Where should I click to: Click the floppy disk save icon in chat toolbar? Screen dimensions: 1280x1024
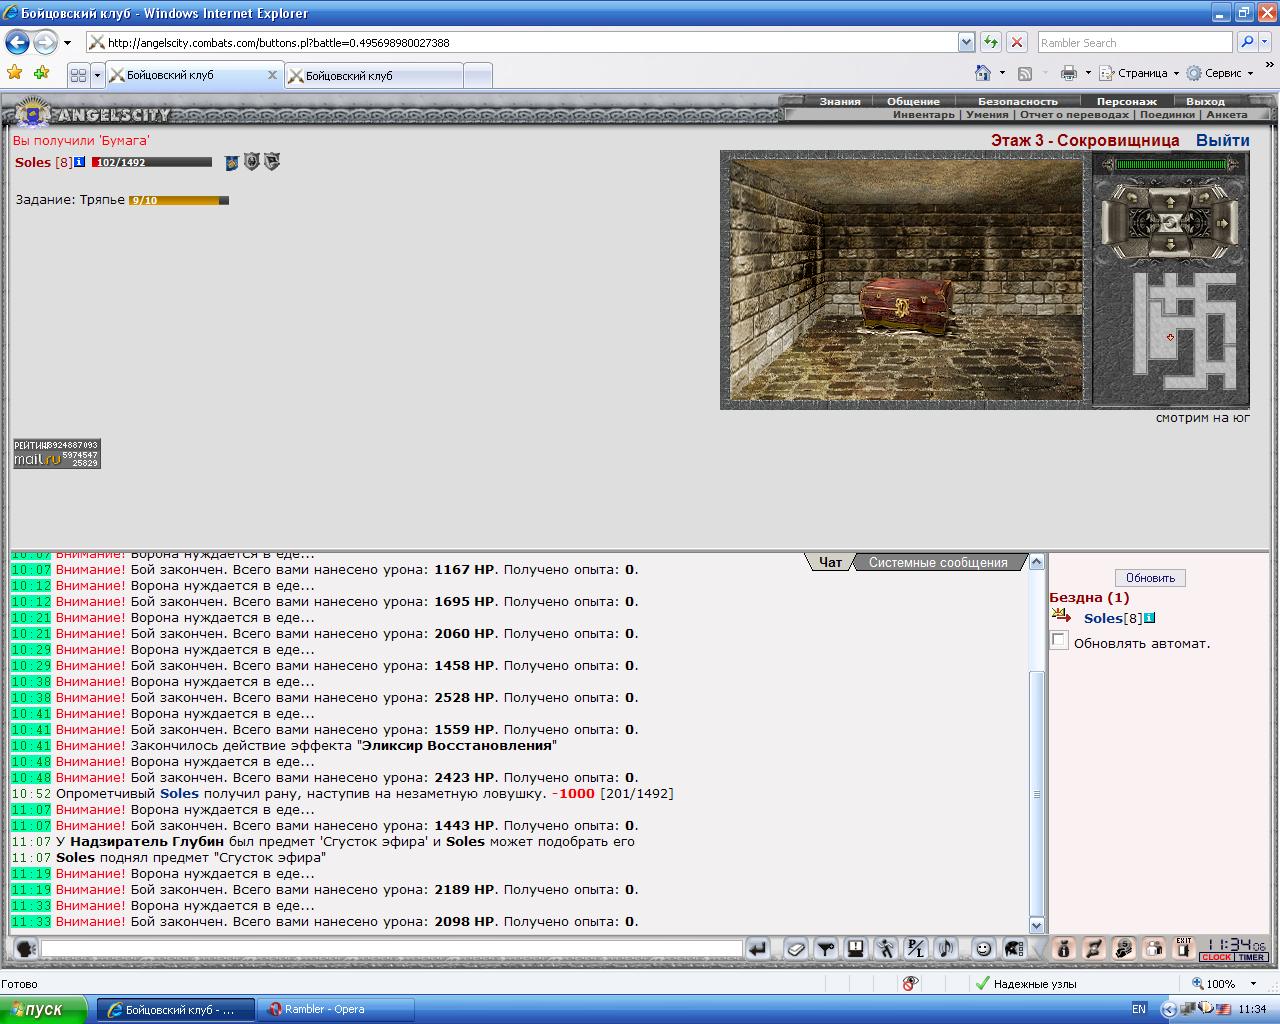pyautogui.click(x=855, y=949)
